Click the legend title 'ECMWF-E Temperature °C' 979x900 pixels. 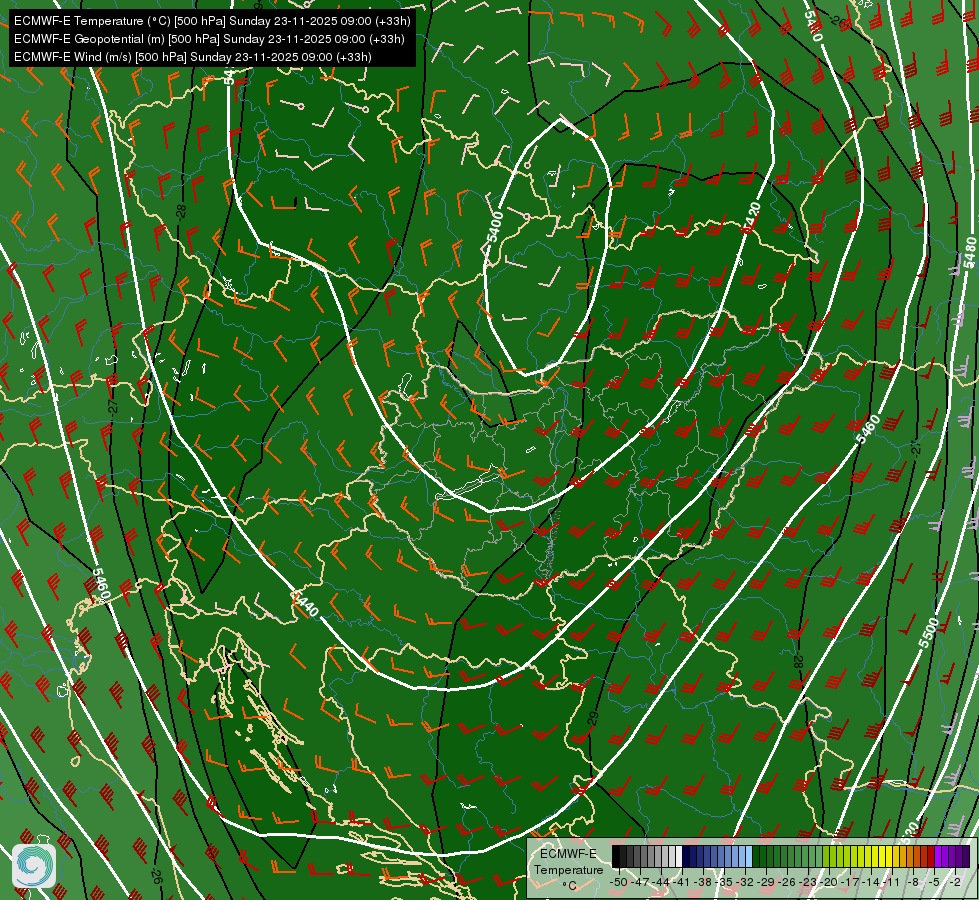click(568, 869)
